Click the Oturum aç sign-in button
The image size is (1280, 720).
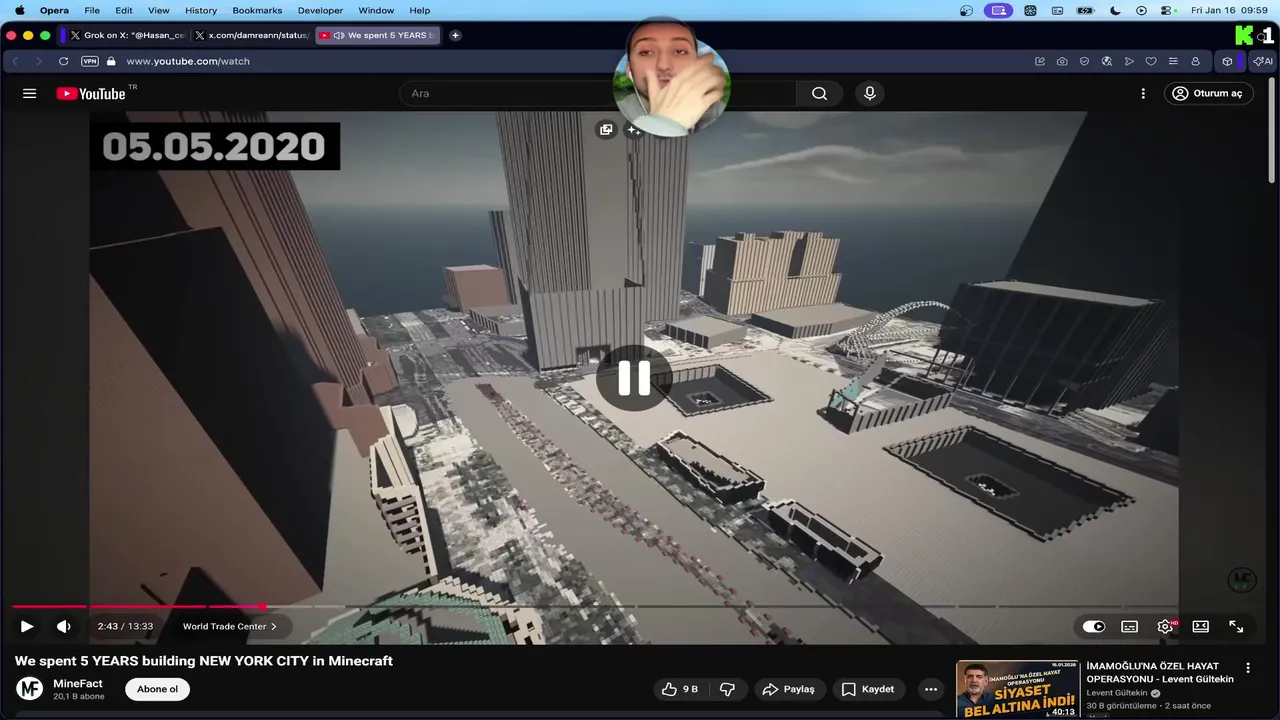click(x=1208, y=93)
